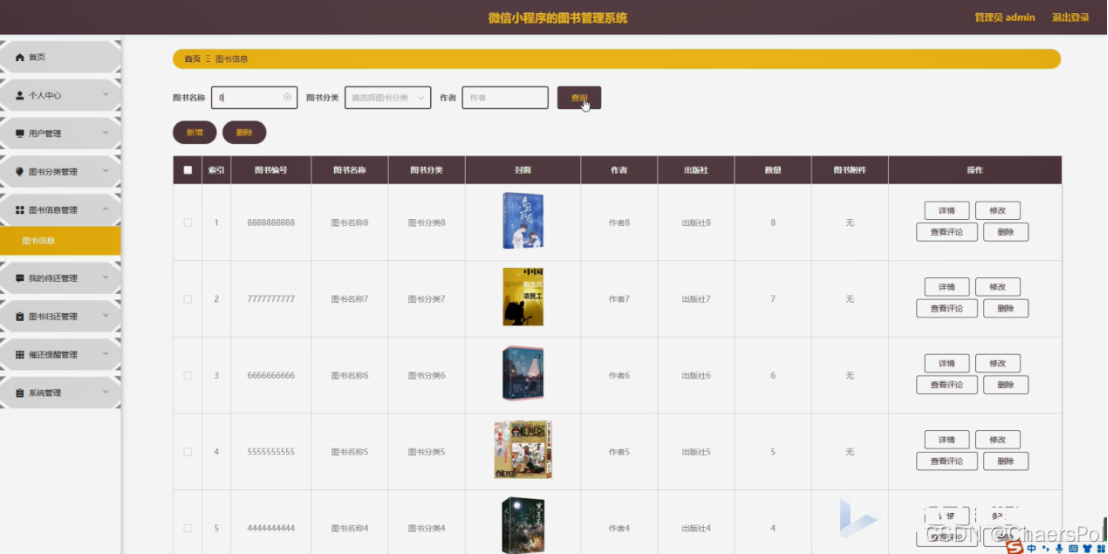Viewport: 1108px width, 554px height.
Task: Click 删除 in the 图书名称7 row
Action: (x=1006, y=308)
